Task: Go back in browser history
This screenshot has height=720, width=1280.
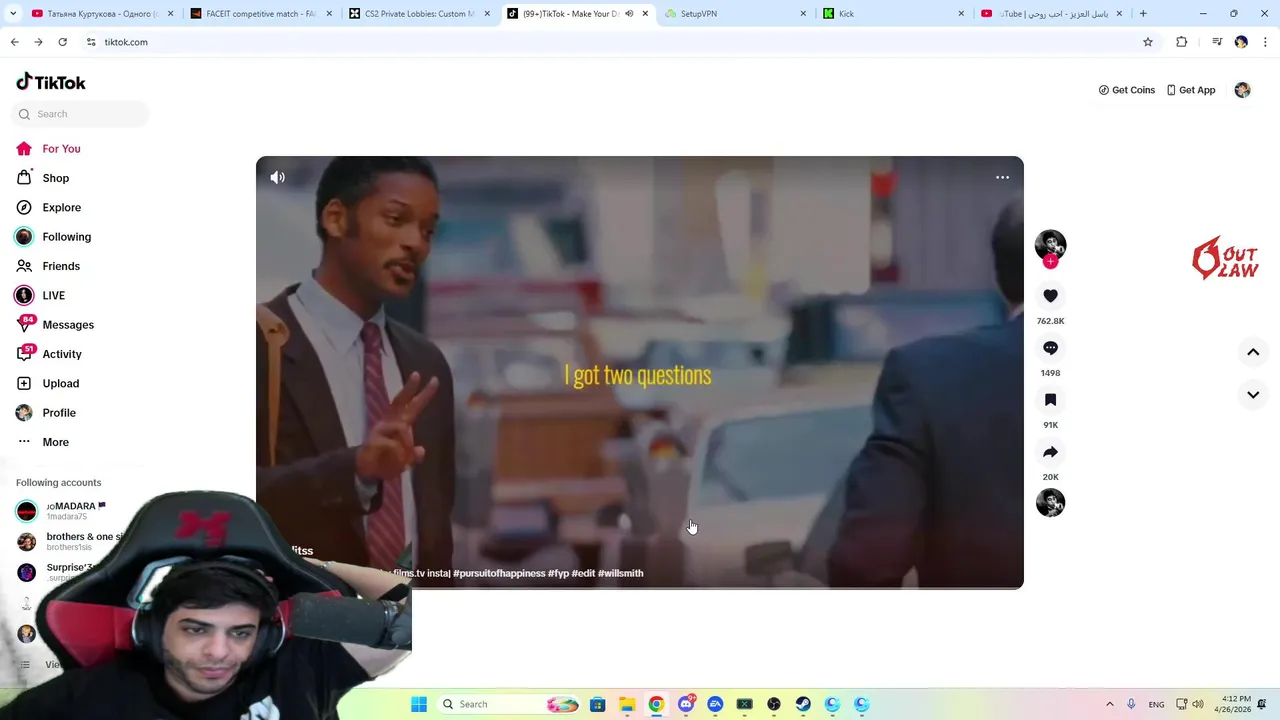Action: pyautogui.click(x=14, y=42)
